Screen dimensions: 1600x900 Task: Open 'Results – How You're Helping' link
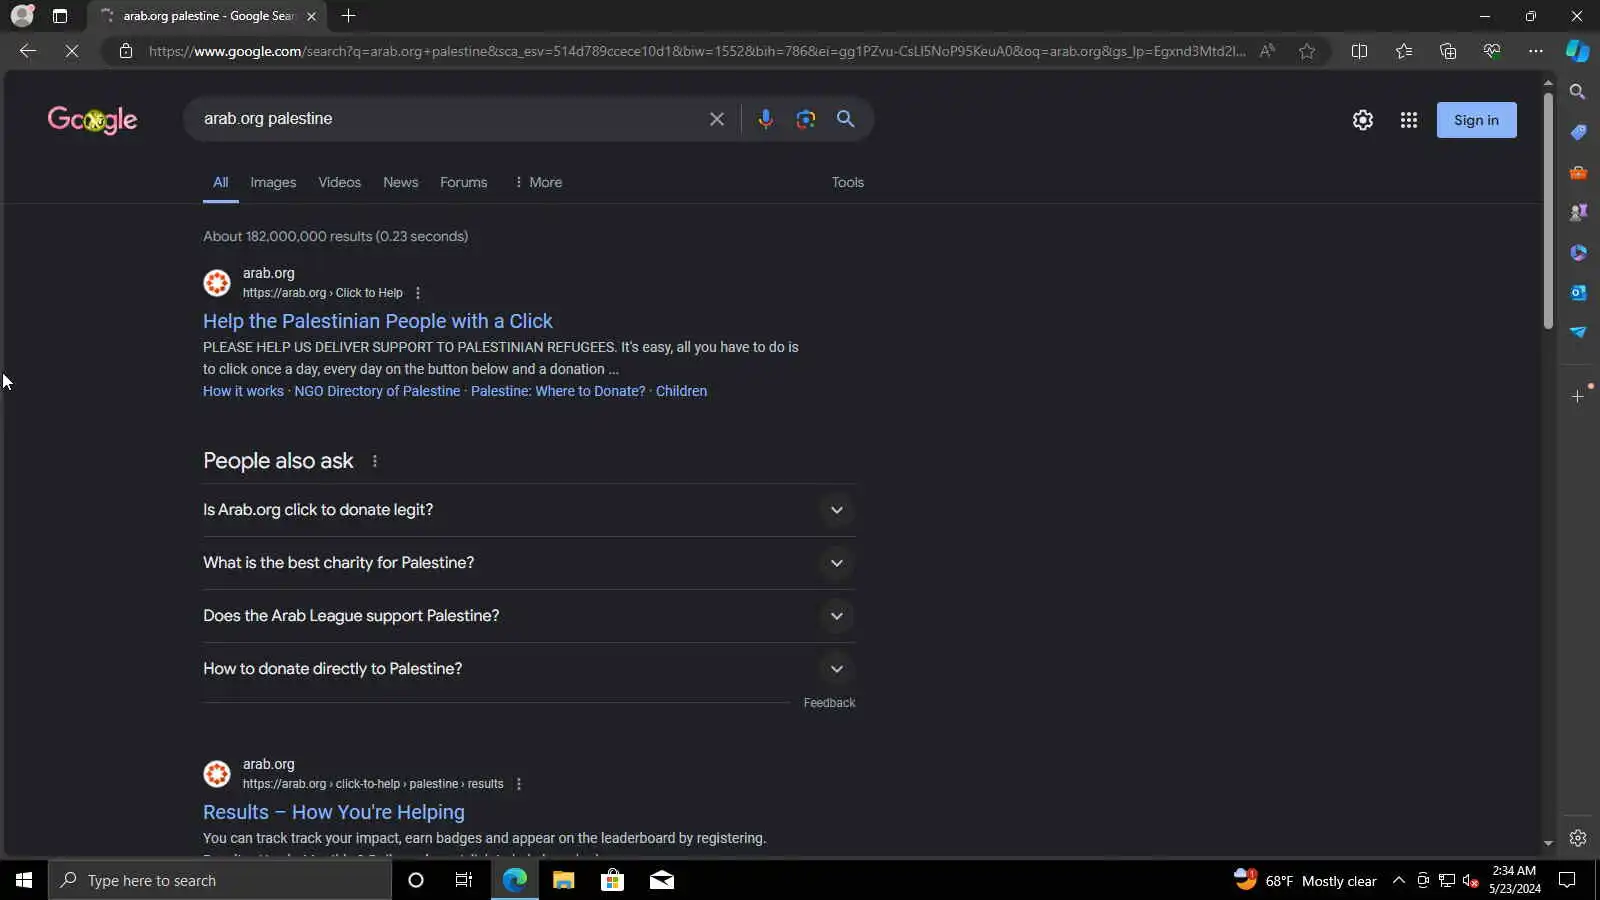tap(333, 812)
